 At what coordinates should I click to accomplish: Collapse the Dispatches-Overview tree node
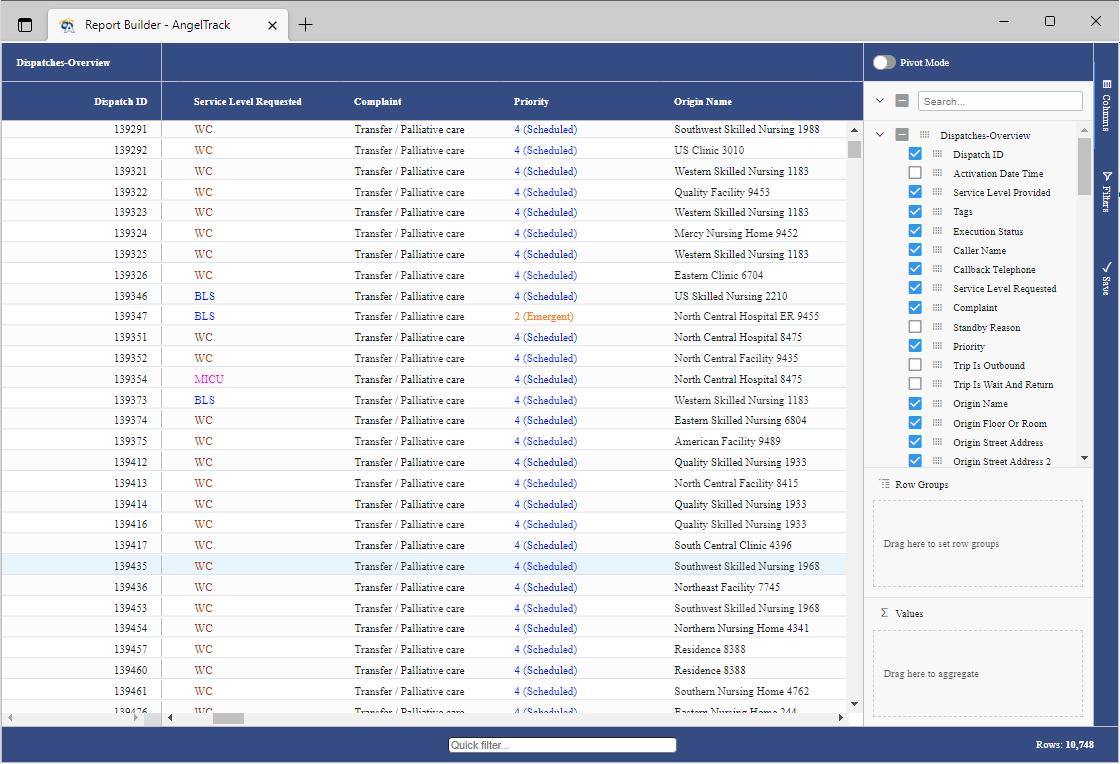coord(879,134)
